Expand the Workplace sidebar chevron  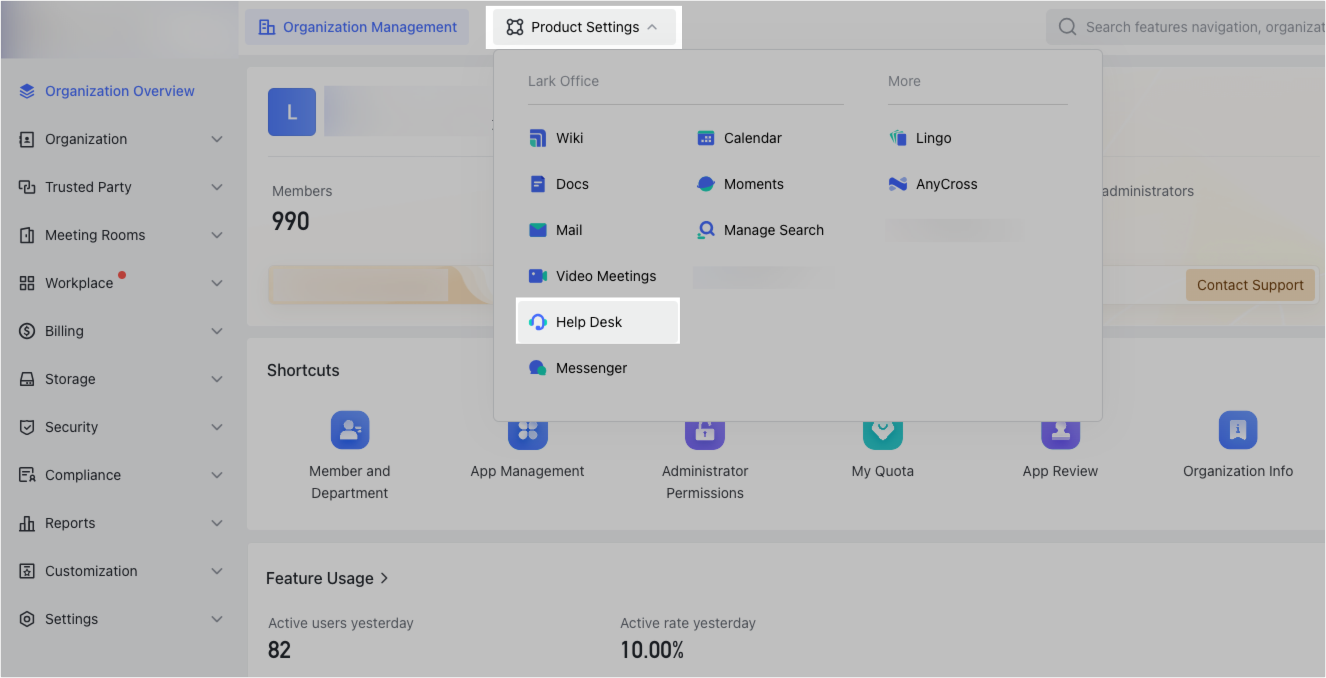217,283
